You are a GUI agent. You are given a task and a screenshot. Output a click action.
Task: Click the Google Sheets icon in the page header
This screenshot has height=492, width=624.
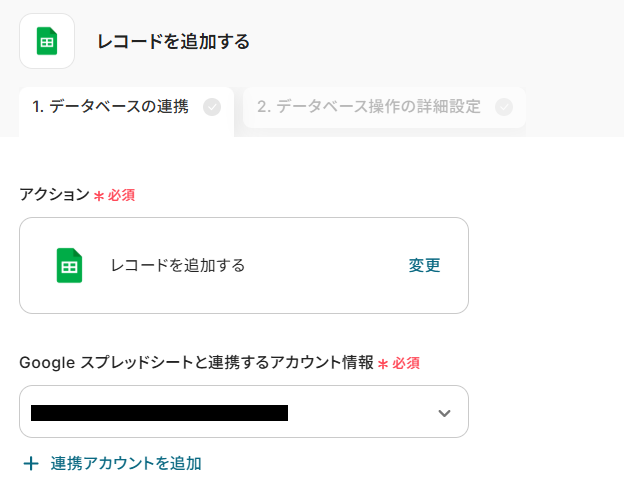(47, 41)
